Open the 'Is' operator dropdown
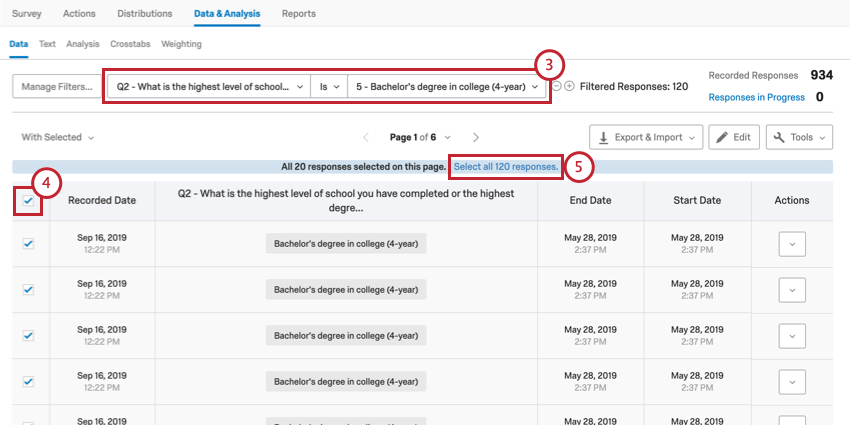 click(329, 87)
